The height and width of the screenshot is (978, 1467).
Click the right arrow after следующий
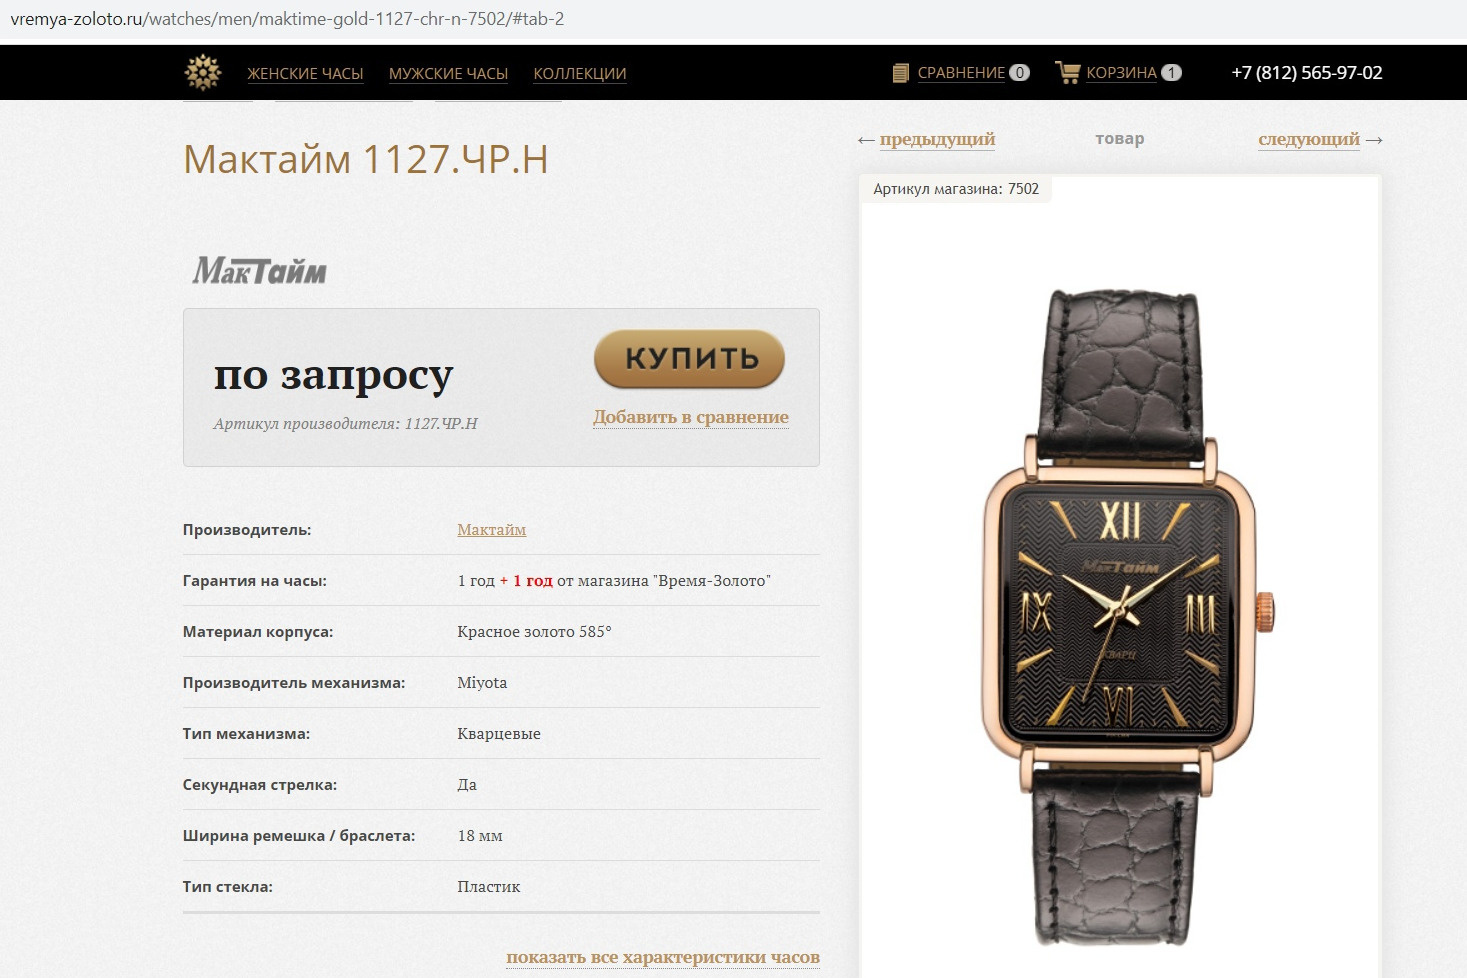[1374, 140]
